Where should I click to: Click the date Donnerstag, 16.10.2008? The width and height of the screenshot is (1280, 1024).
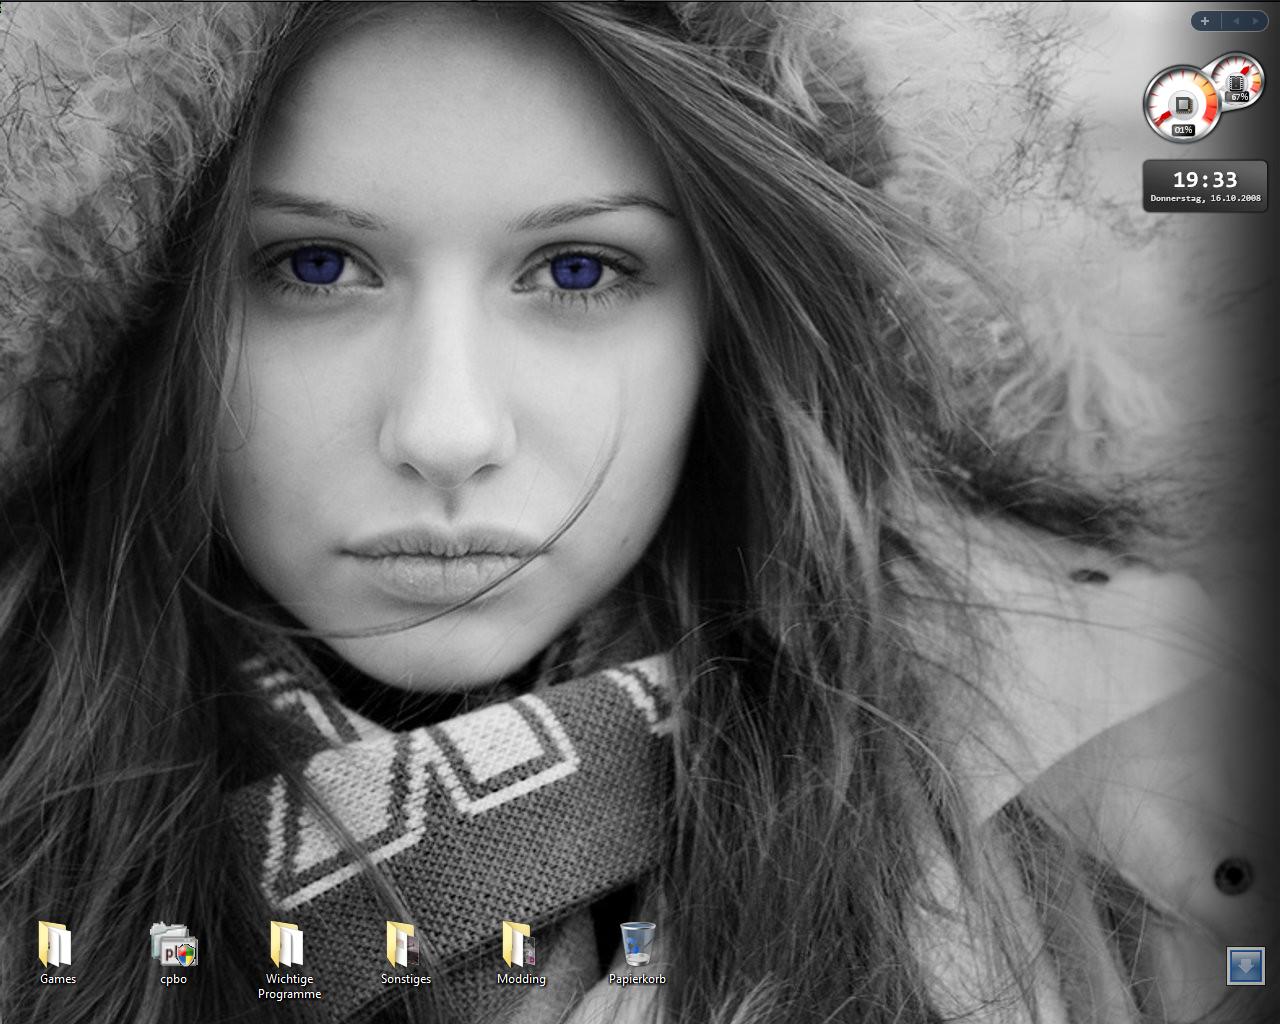click(1204, 199)
